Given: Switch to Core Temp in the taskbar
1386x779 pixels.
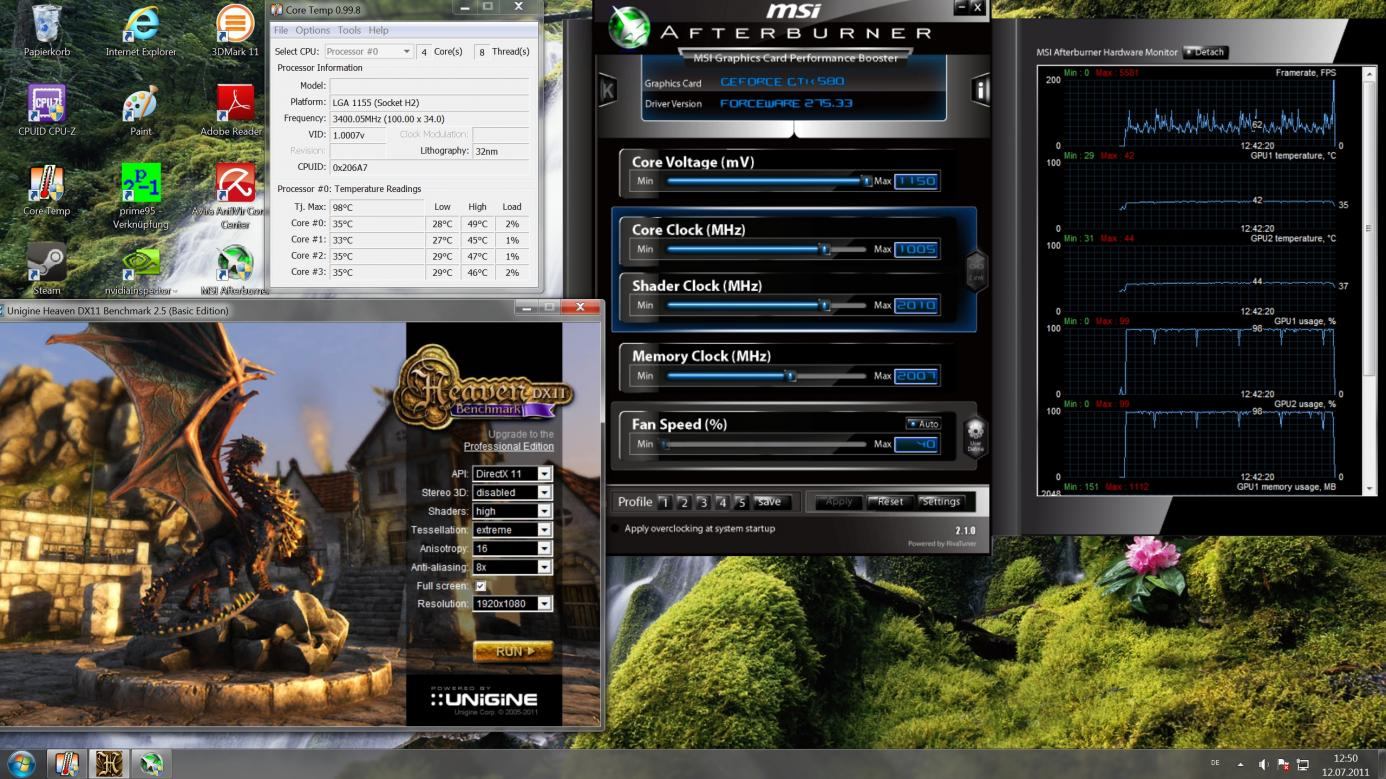Looking at the screenshot, I should point(66,764).
